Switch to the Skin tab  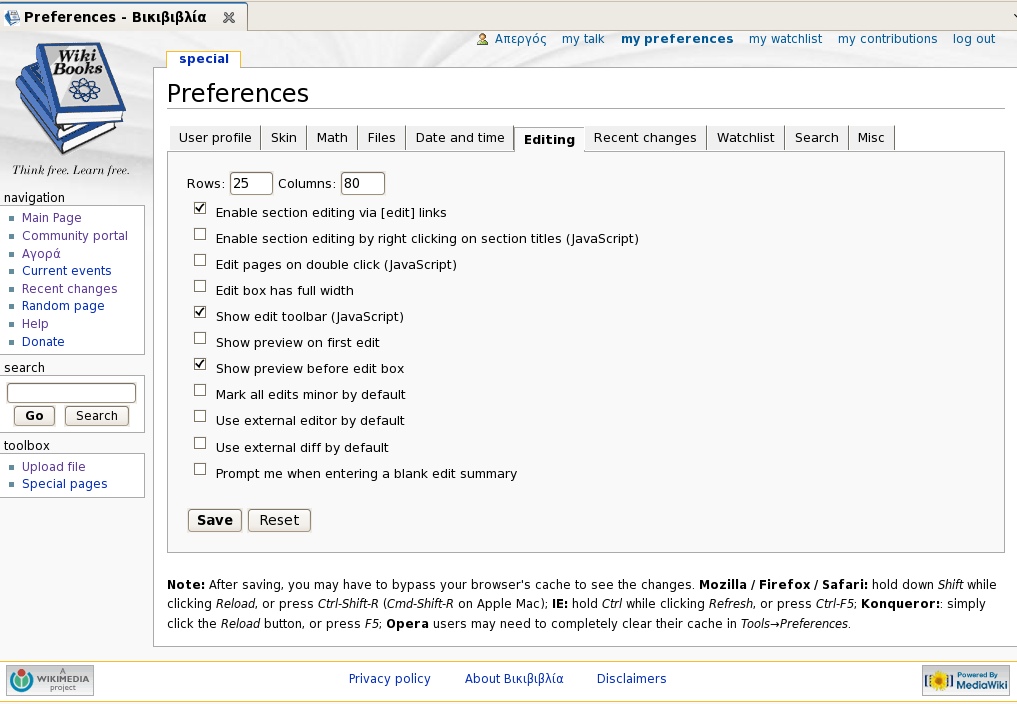[283, 138]
